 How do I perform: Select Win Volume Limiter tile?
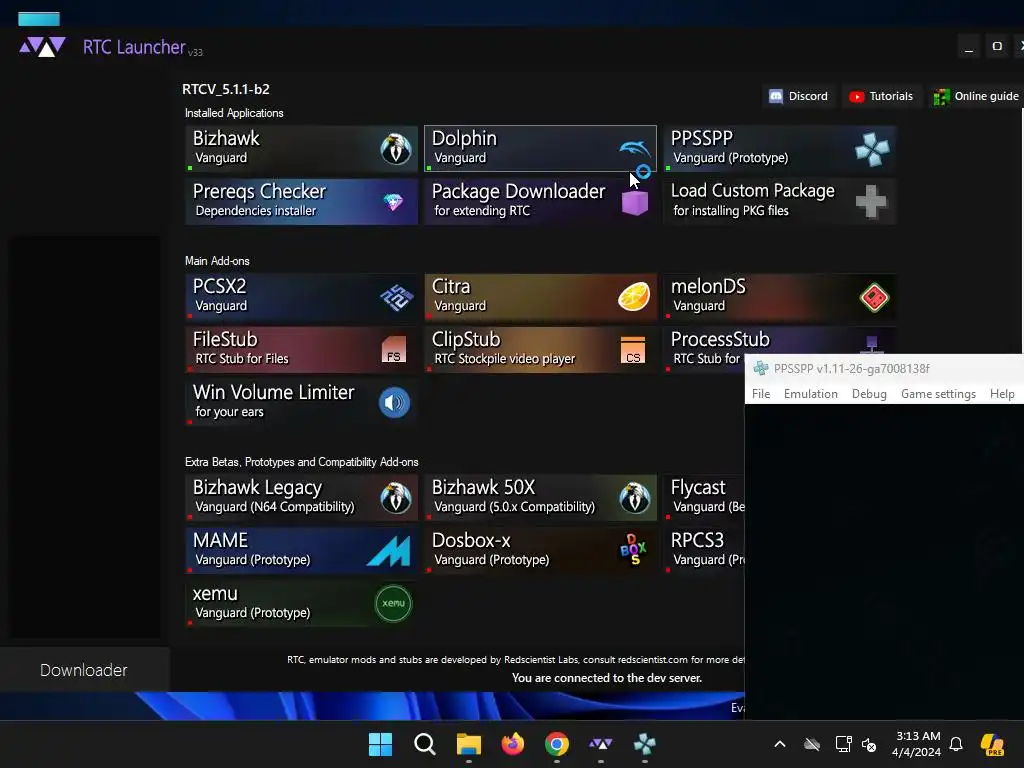(x=301, y=402)
